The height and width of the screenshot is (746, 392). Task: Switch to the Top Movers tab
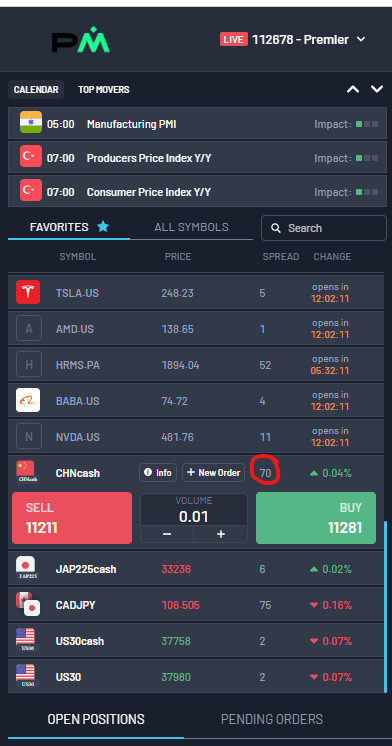104,89
